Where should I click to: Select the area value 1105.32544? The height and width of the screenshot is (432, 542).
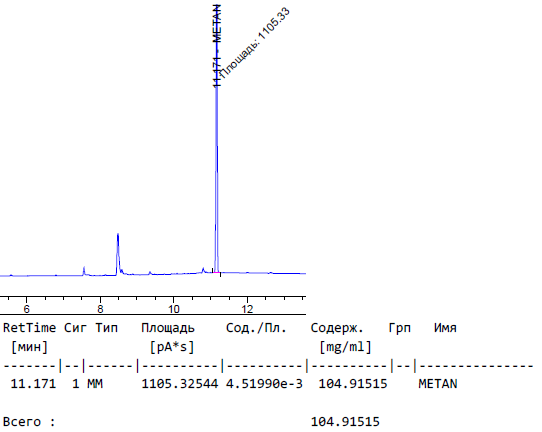tap(180, 384)
